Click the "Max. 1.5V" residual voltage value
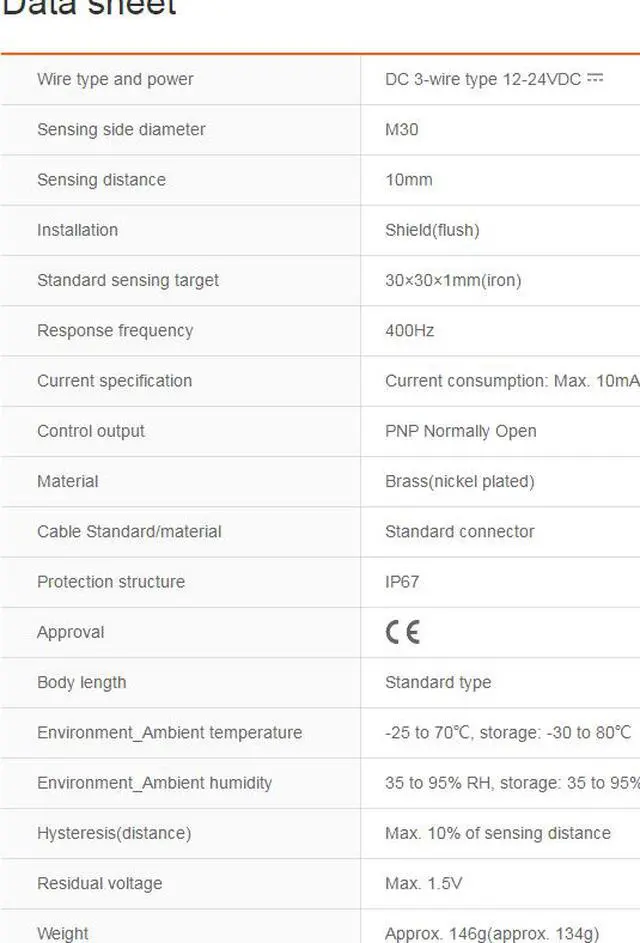 tap(423, 883)
